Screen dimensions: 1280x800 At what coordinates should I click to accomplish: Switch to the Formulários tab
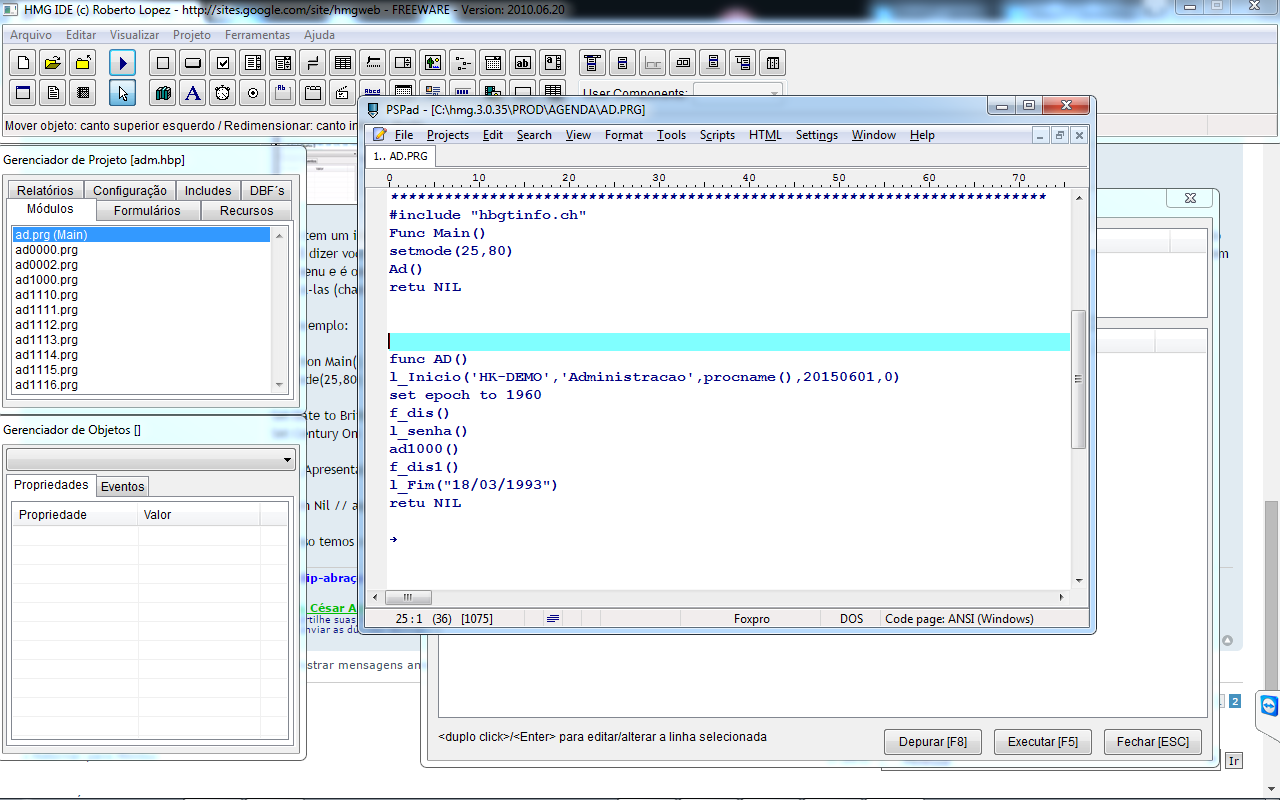pos(147,211)
